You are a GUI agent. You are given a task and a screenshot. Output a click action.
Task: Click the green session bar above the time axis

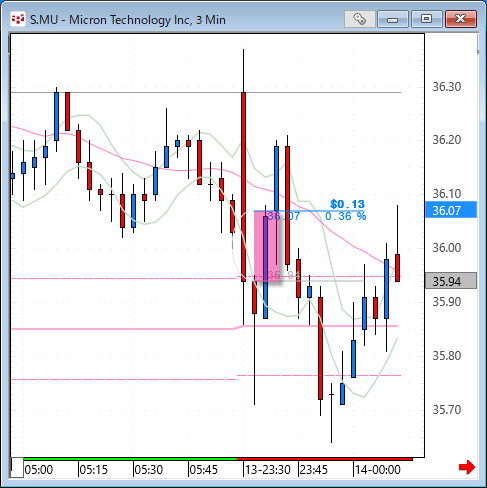[130, 459]
